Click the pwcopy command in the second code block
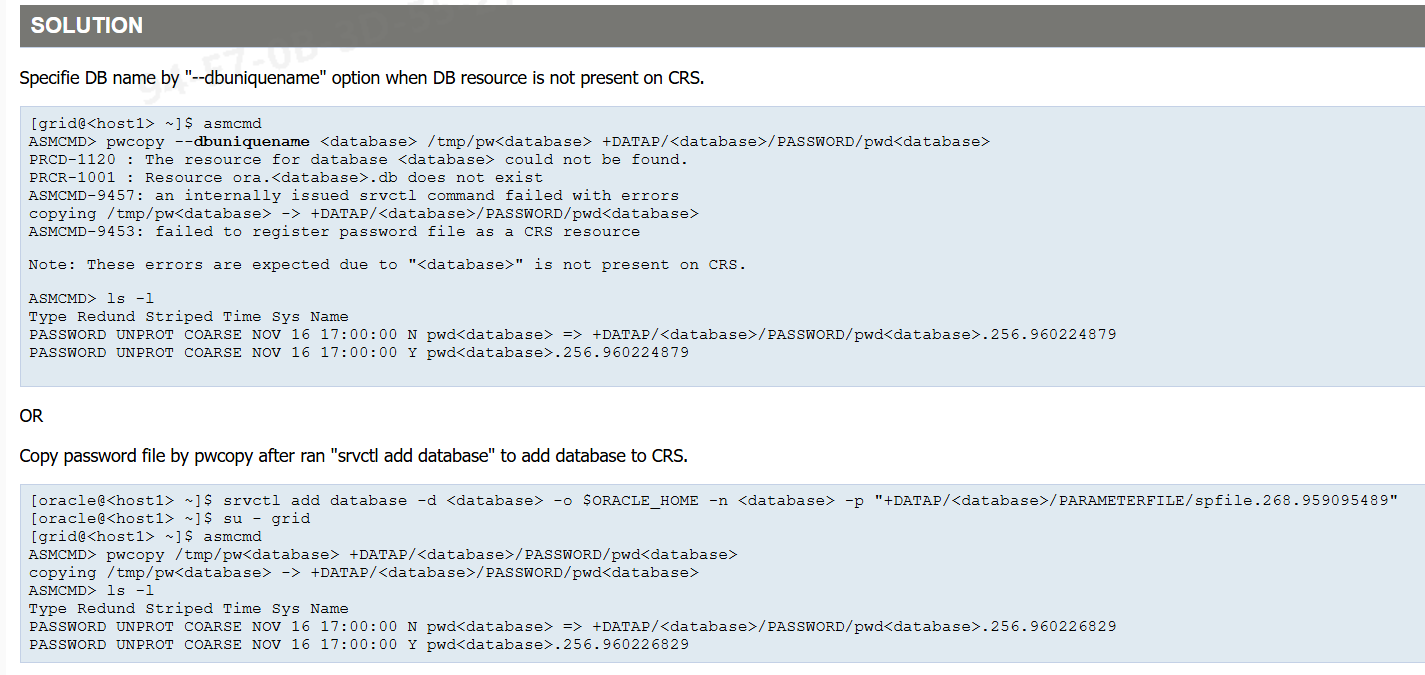1425x675 pixels. [382, 555]
